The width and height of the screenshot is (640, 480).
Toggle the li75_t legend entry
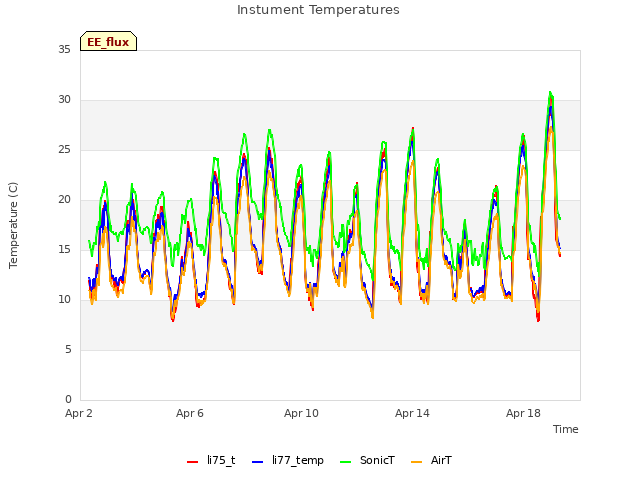(x=211, y=460)
